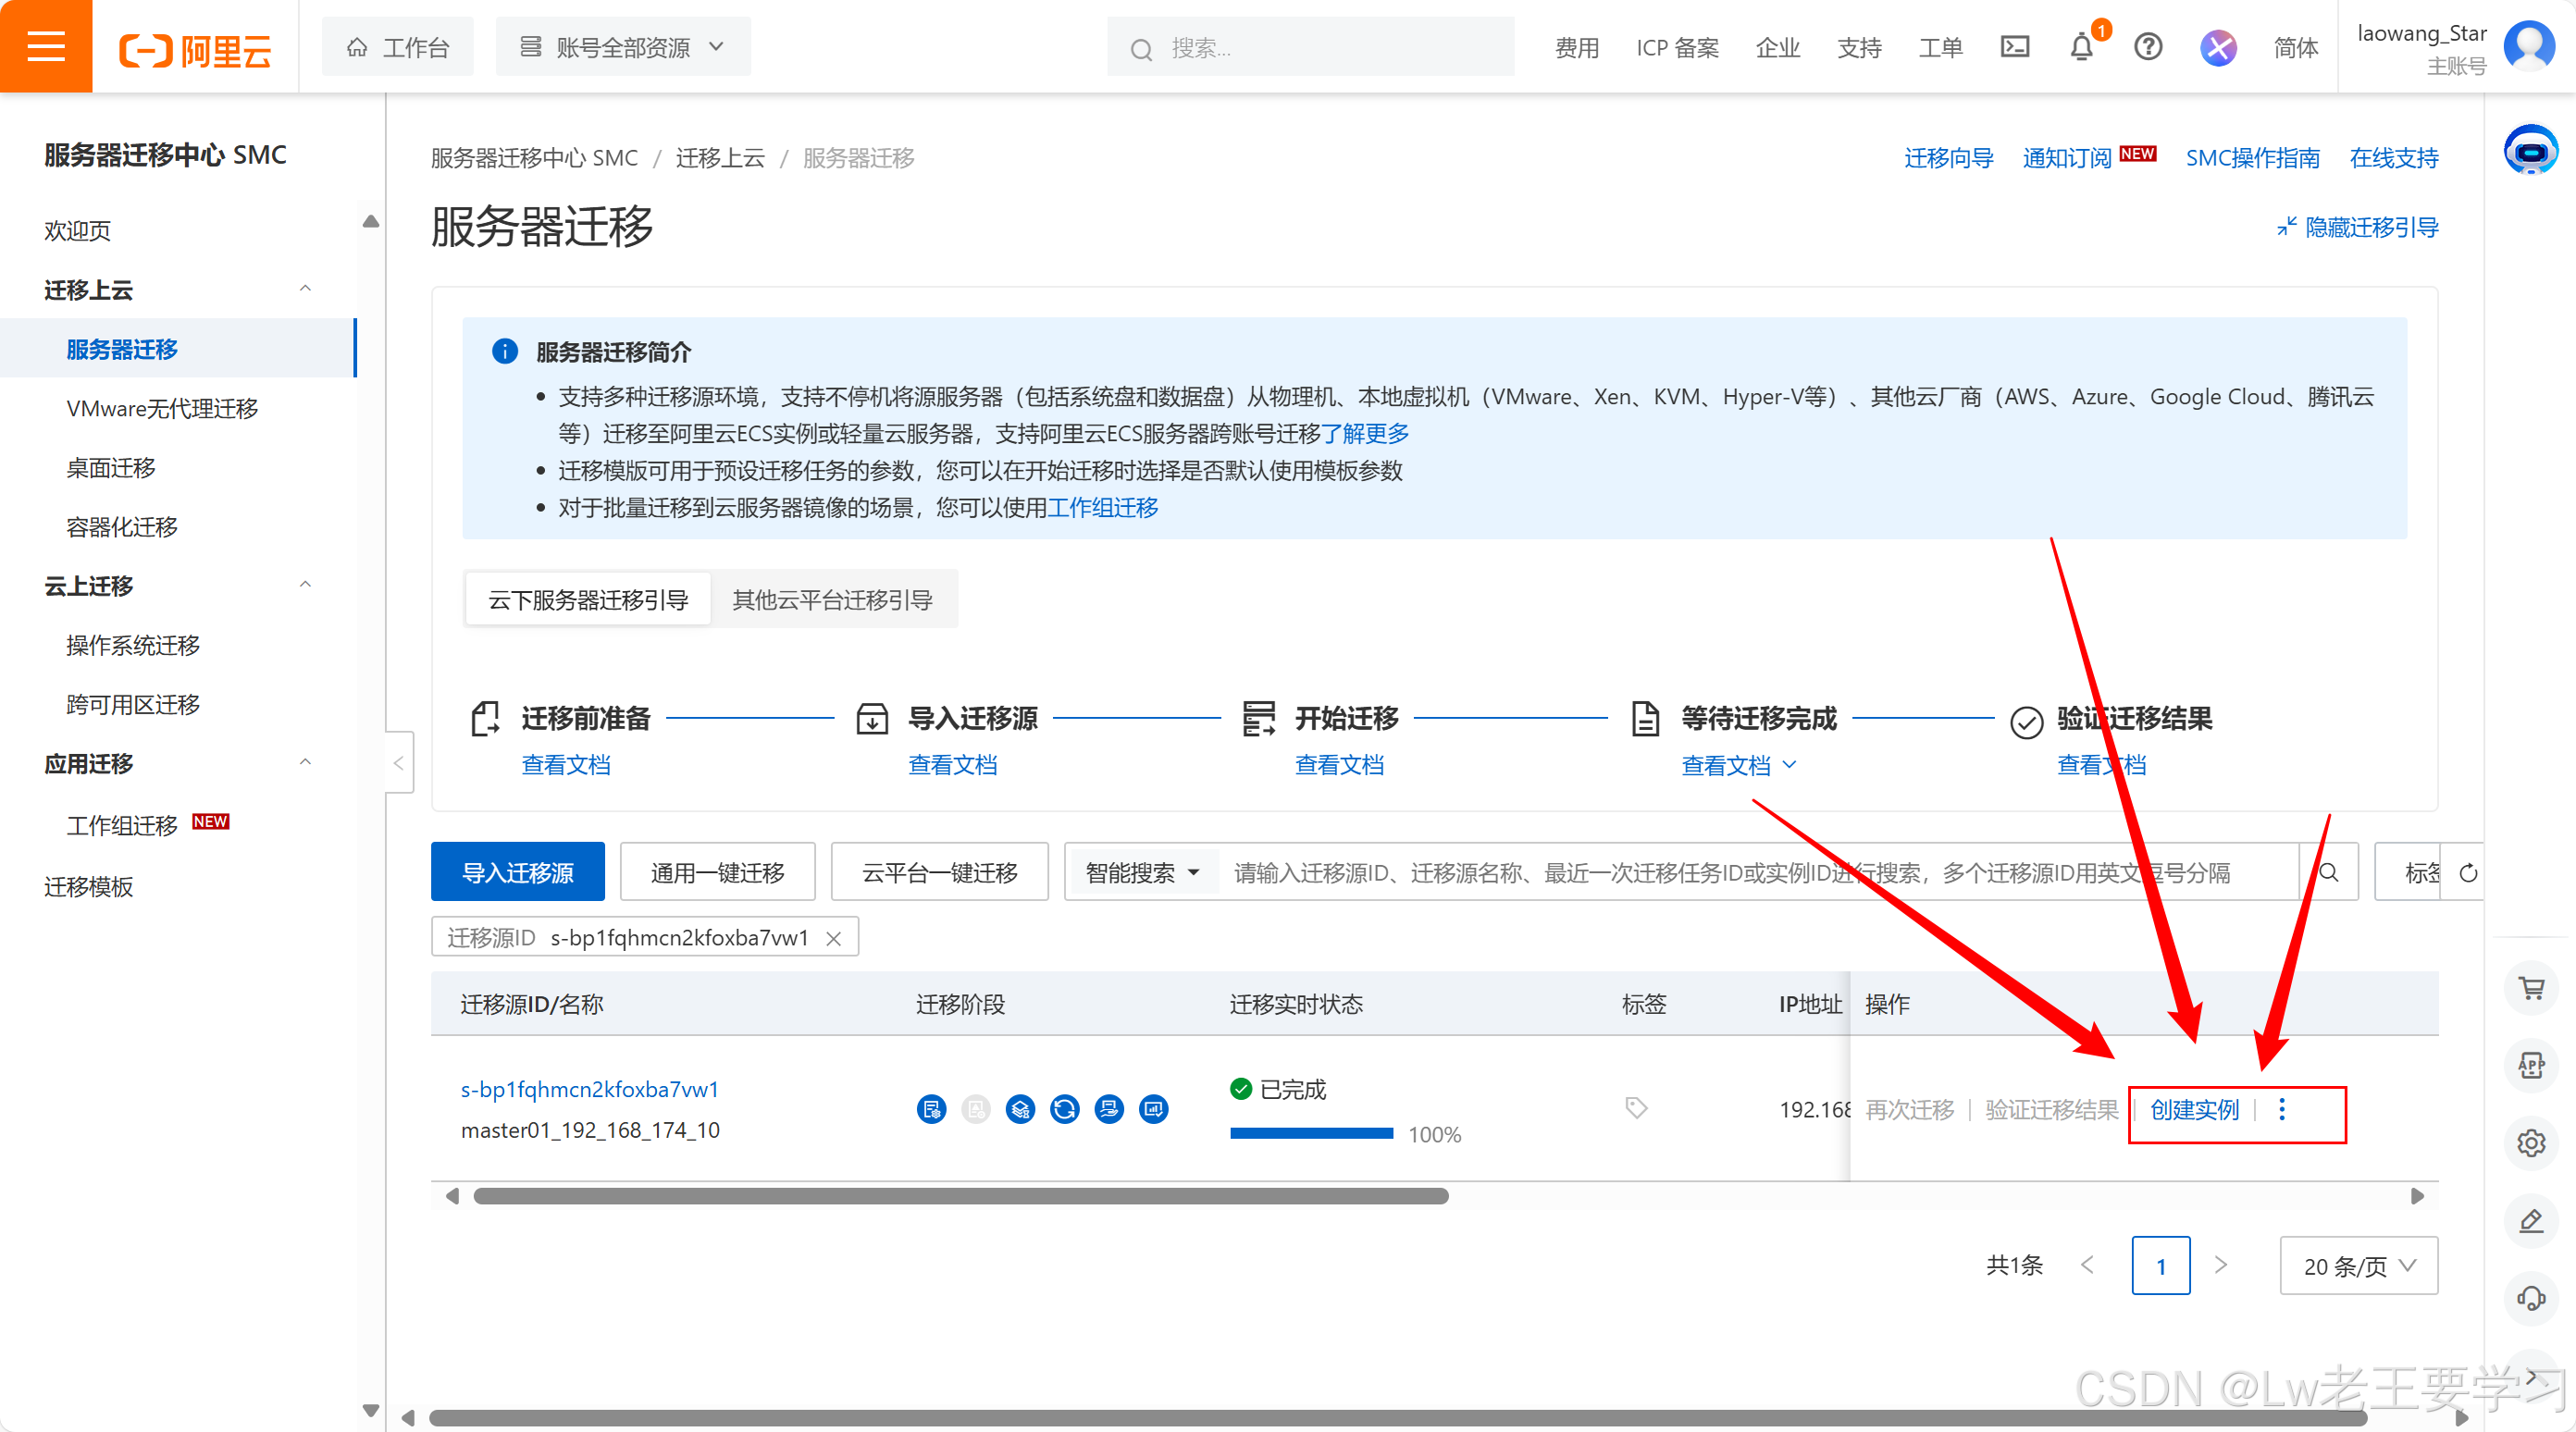Open the settings gear sidebar icon
Viewport: 2576px width, 1432px height.
tap(2531, 1143)
